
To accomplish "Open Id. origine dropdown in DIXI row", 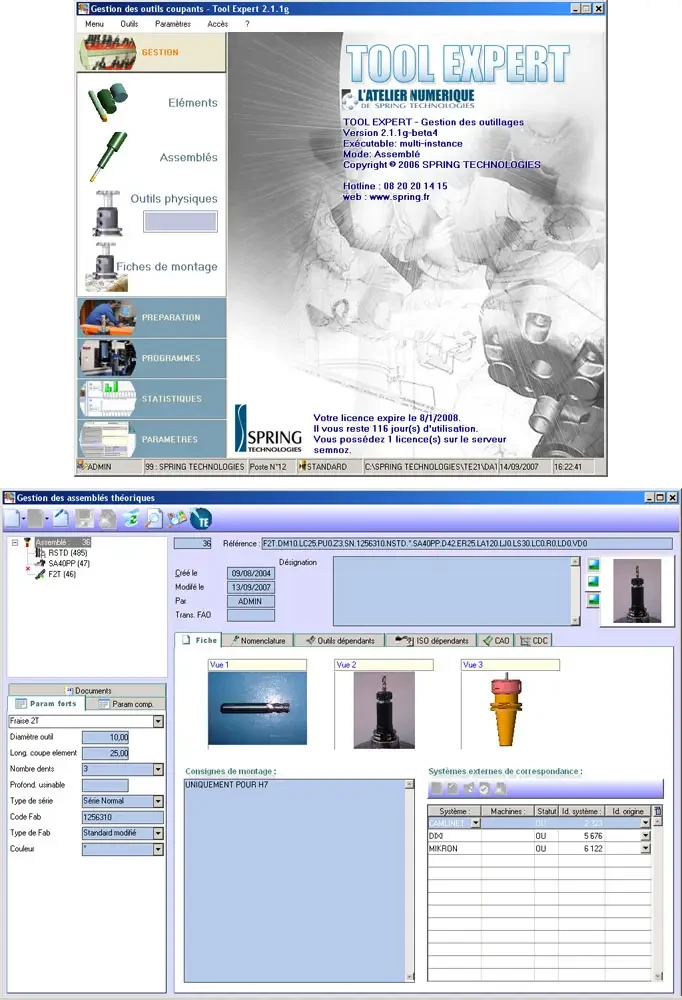I will (x=646, y=836).
